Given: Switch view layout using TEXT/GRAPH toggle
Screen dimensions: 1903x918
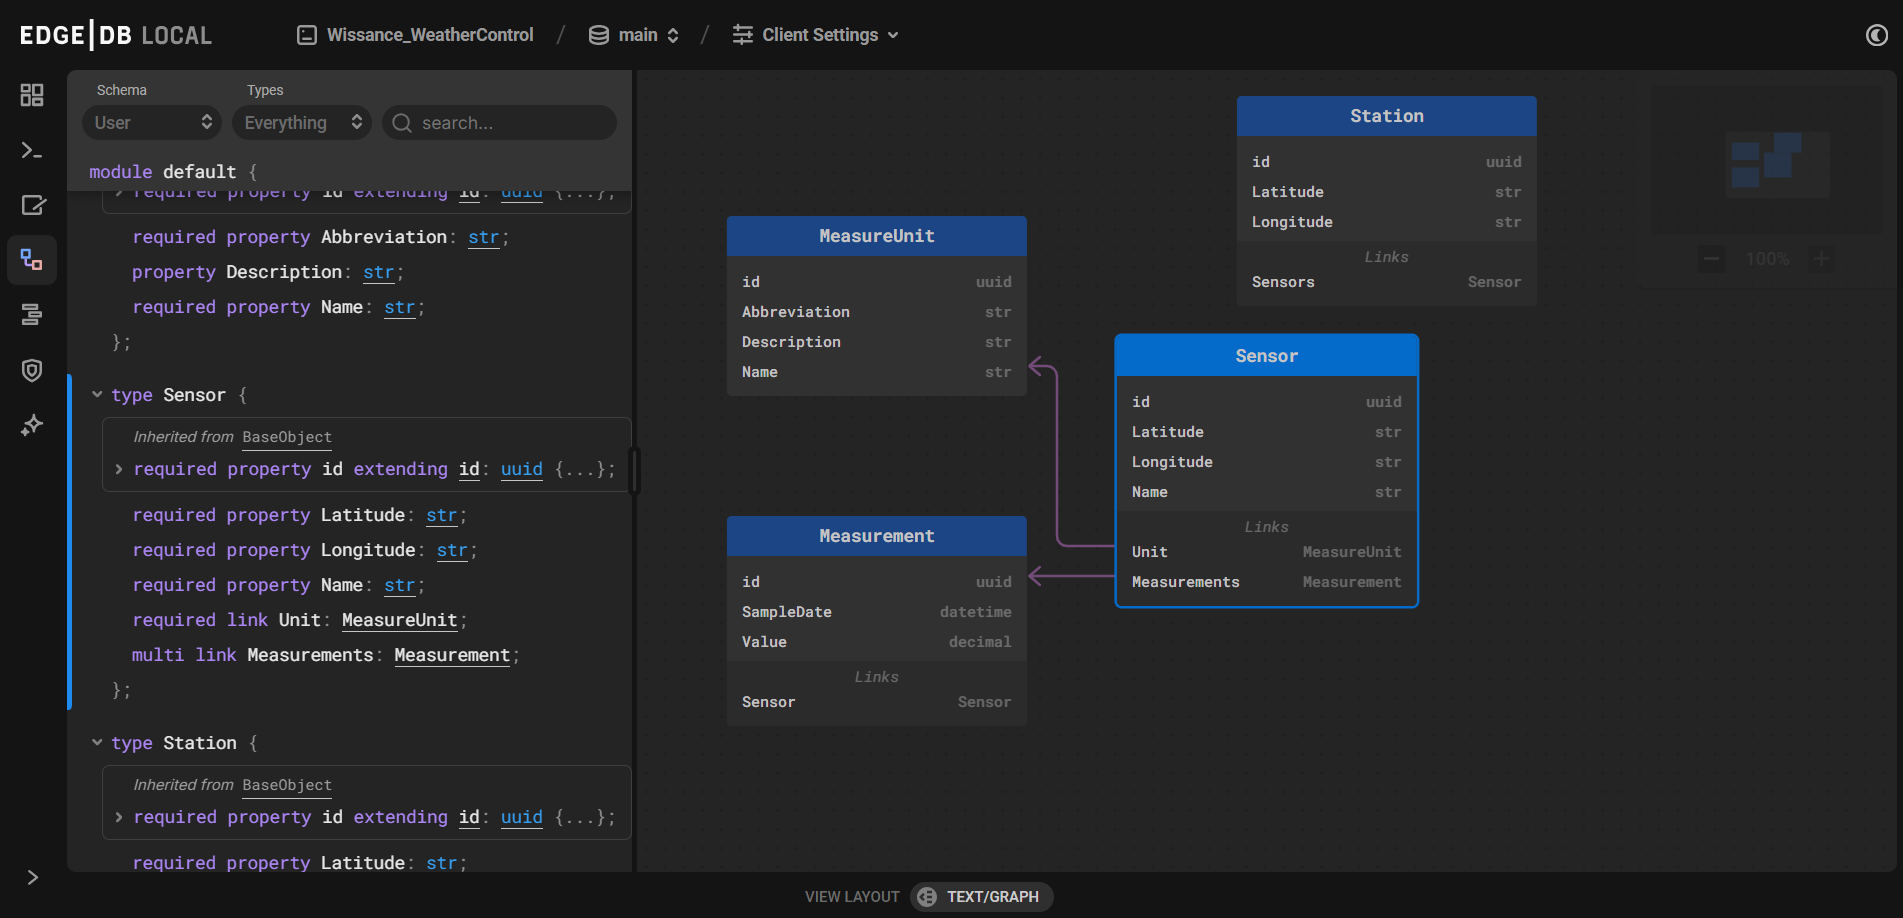Looking at the screenshot, I should click(x=980, y=896).
